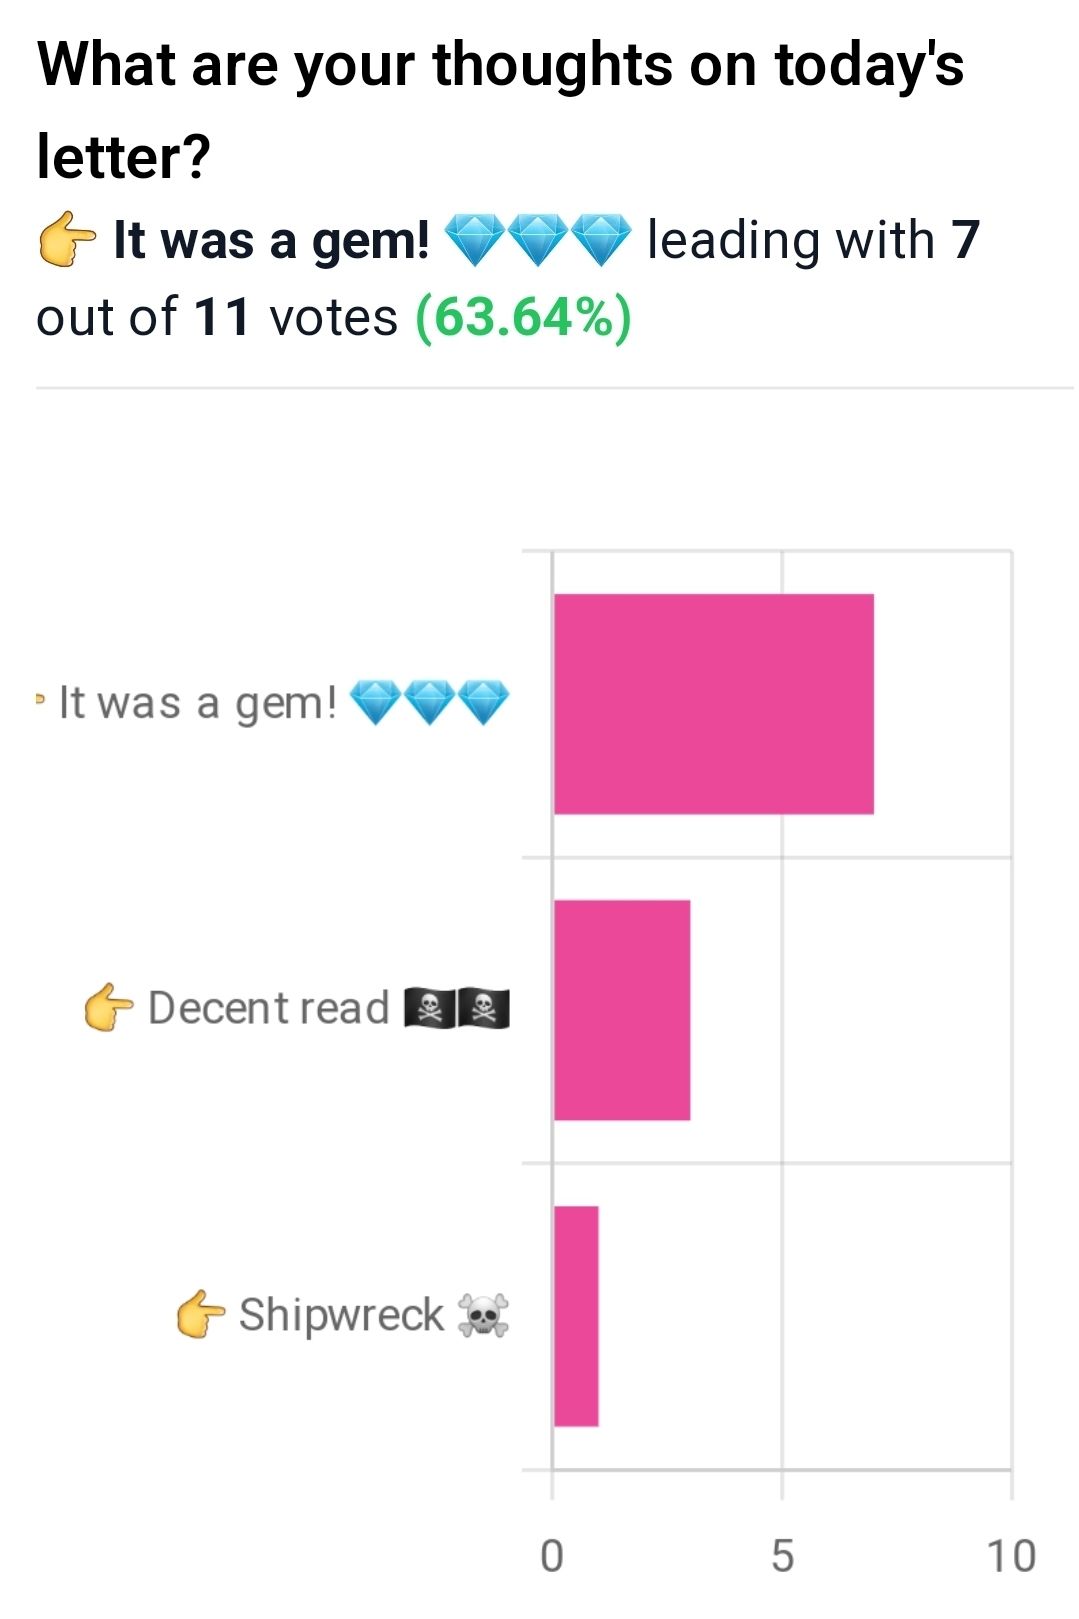Click the cropped hand icon beside gem label
This screenshot has width=1079, height=1619.
40,699
